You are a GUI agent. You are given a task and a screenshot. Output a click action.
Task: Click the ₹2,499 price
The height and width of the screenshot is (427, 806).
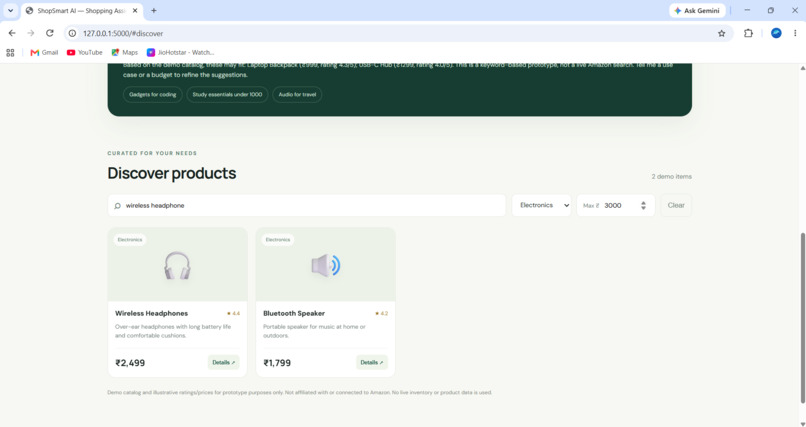click(x=130, y=363)
